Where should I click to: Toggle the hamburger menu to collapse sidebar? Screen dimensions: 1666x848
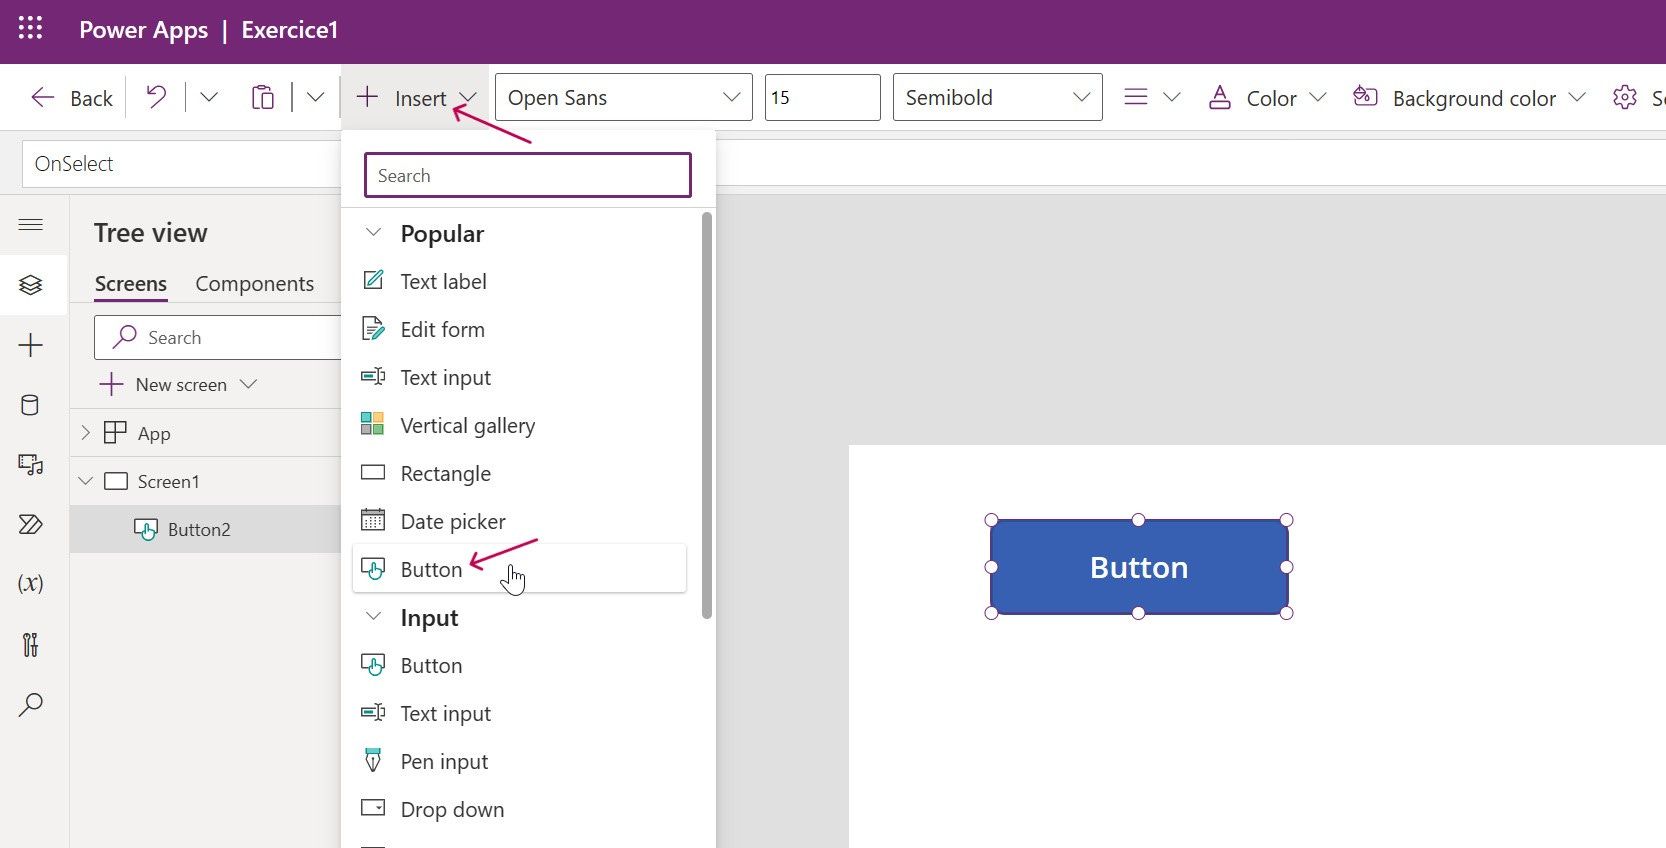click(x=30, y=224)
